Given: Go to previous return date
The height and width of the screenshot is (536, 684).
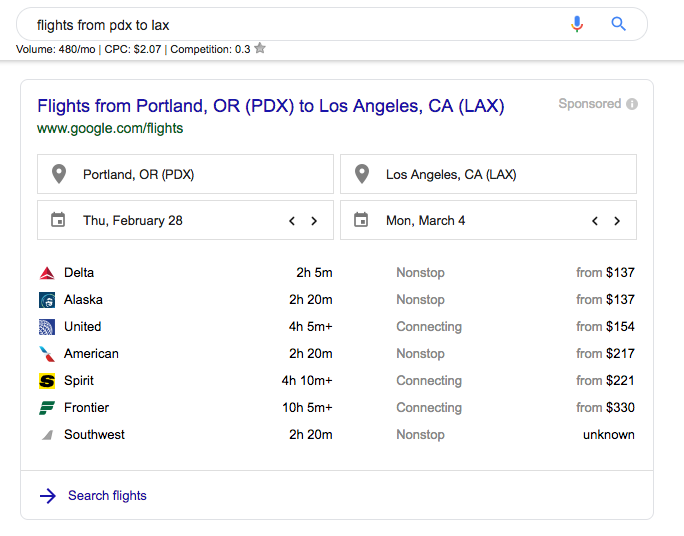Looking at the screenshot, I should click(x=595, y=221).
